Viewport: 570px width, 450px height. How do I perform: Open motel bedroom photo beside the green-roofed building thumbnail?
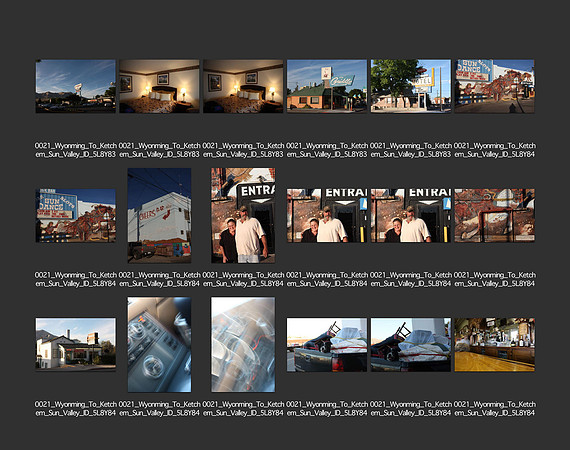[x=243, y=86]
